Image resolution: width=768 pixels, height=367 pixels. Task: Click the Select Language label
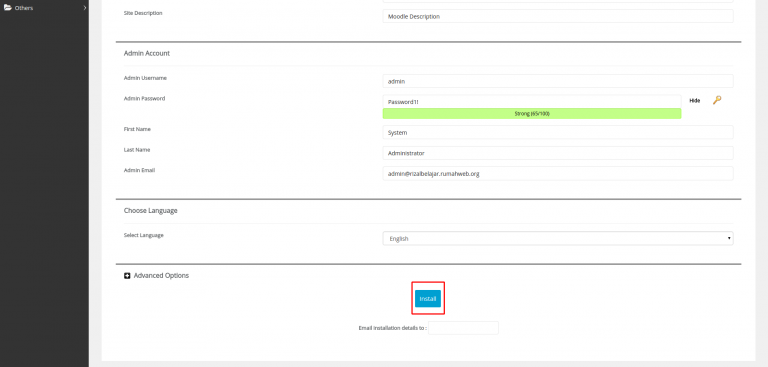(x=144, y=235)
